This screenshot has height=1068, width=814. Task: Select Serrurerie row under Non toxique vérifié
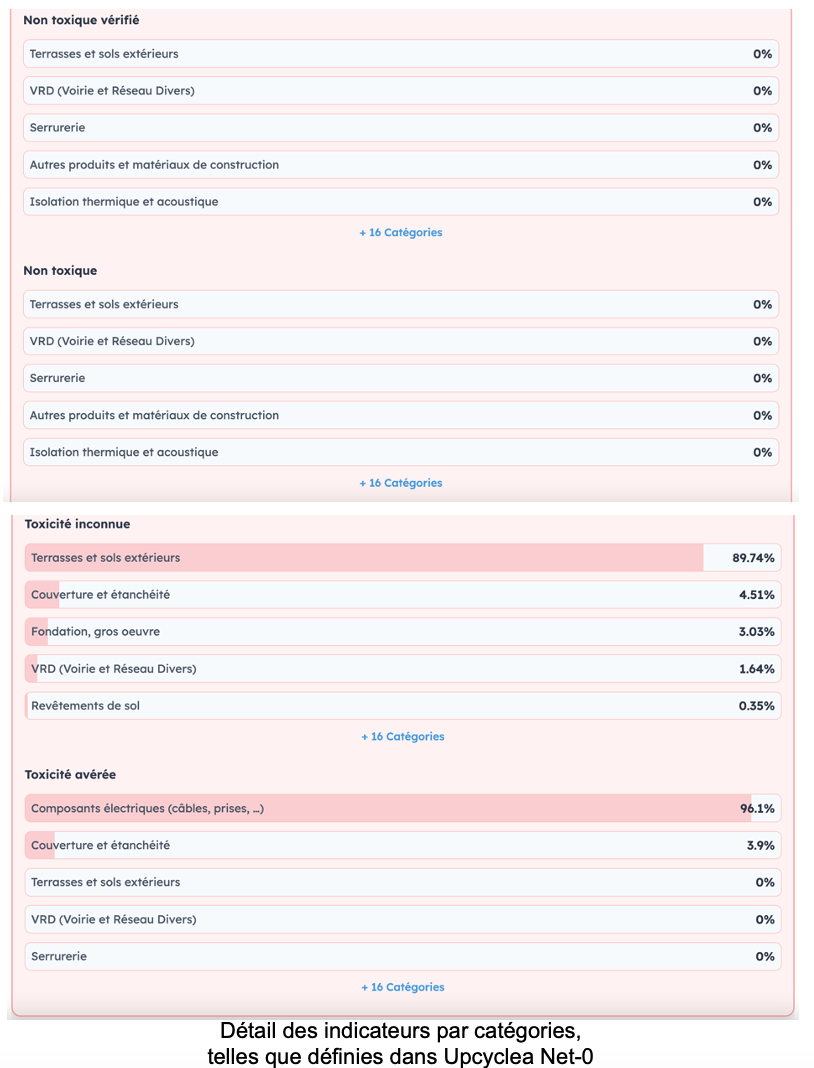coord(401,127)
